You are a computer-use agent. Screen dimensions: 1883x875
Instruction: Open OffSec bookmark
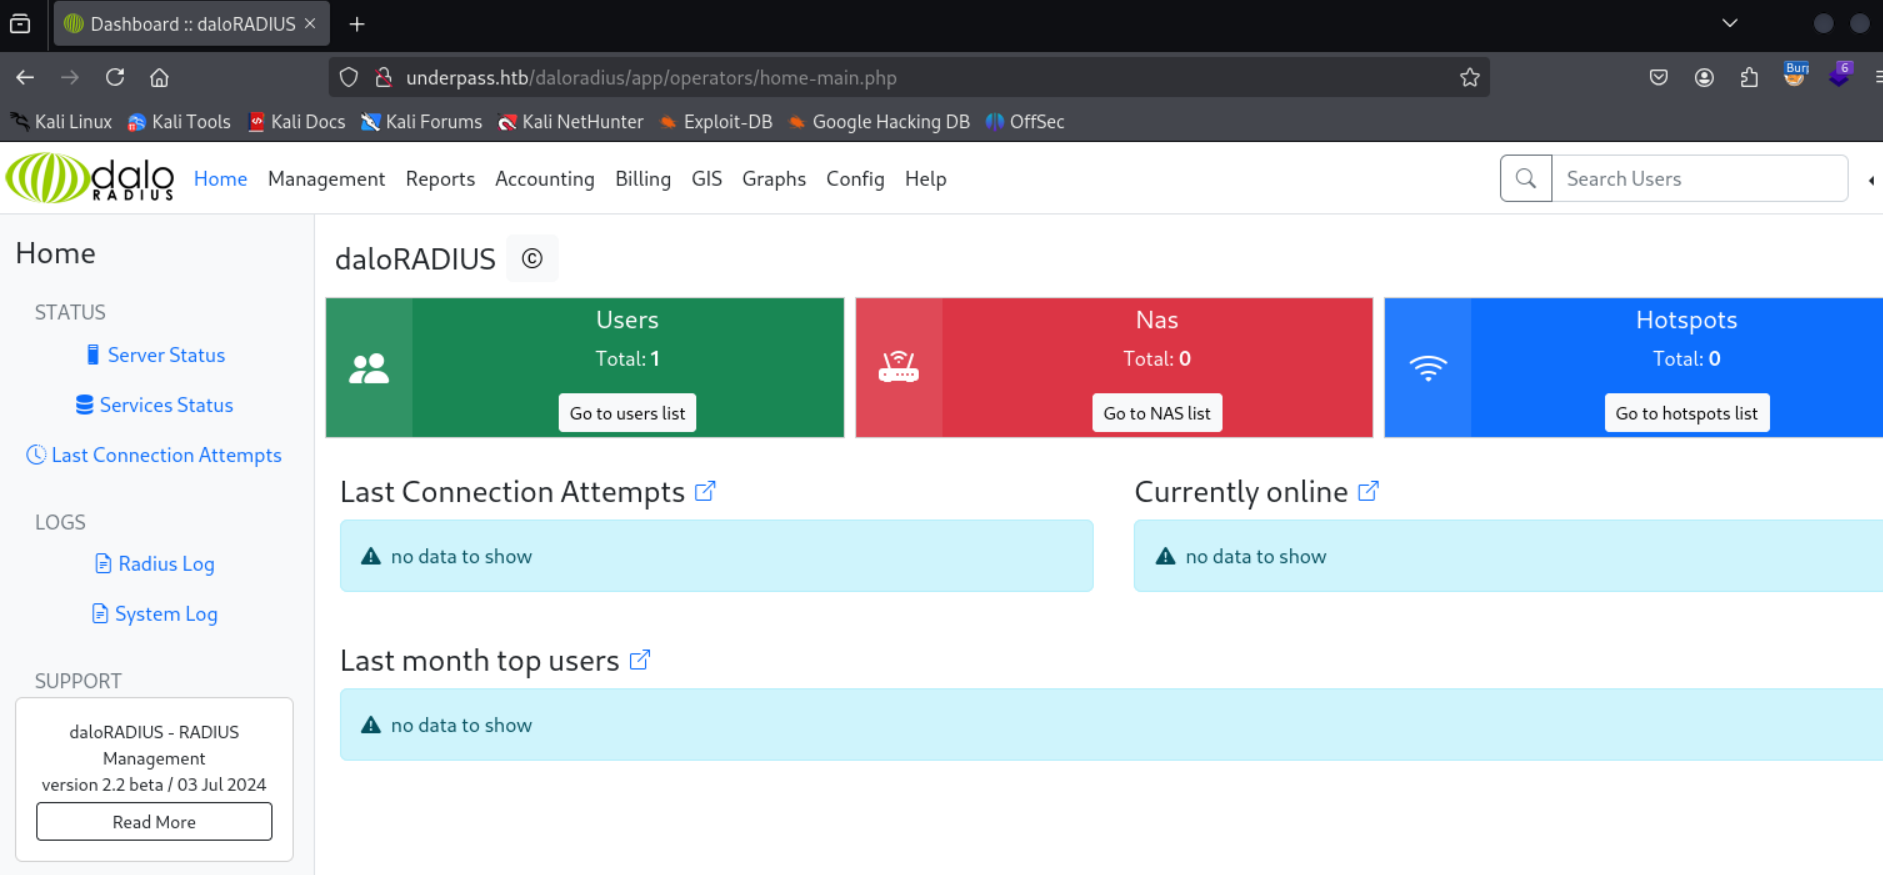pos(1025,121)
